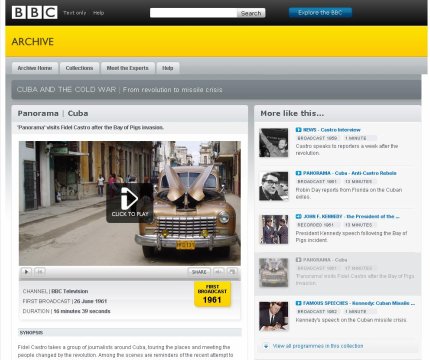Click the restart/skip back player button
This screenshot has width=430, height=360.
40,272
